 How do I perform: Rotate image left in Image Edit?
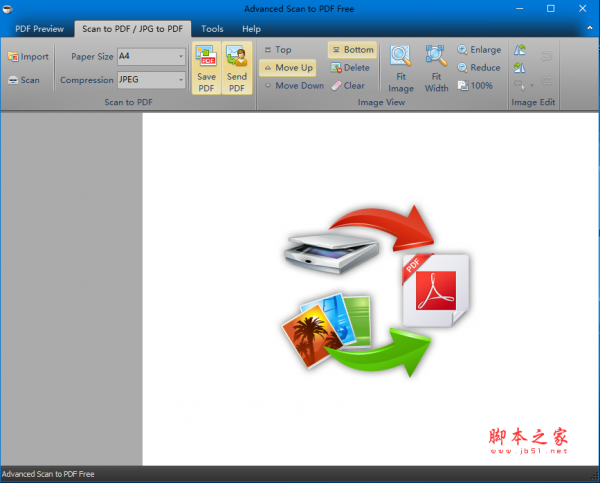pos(519,50)
